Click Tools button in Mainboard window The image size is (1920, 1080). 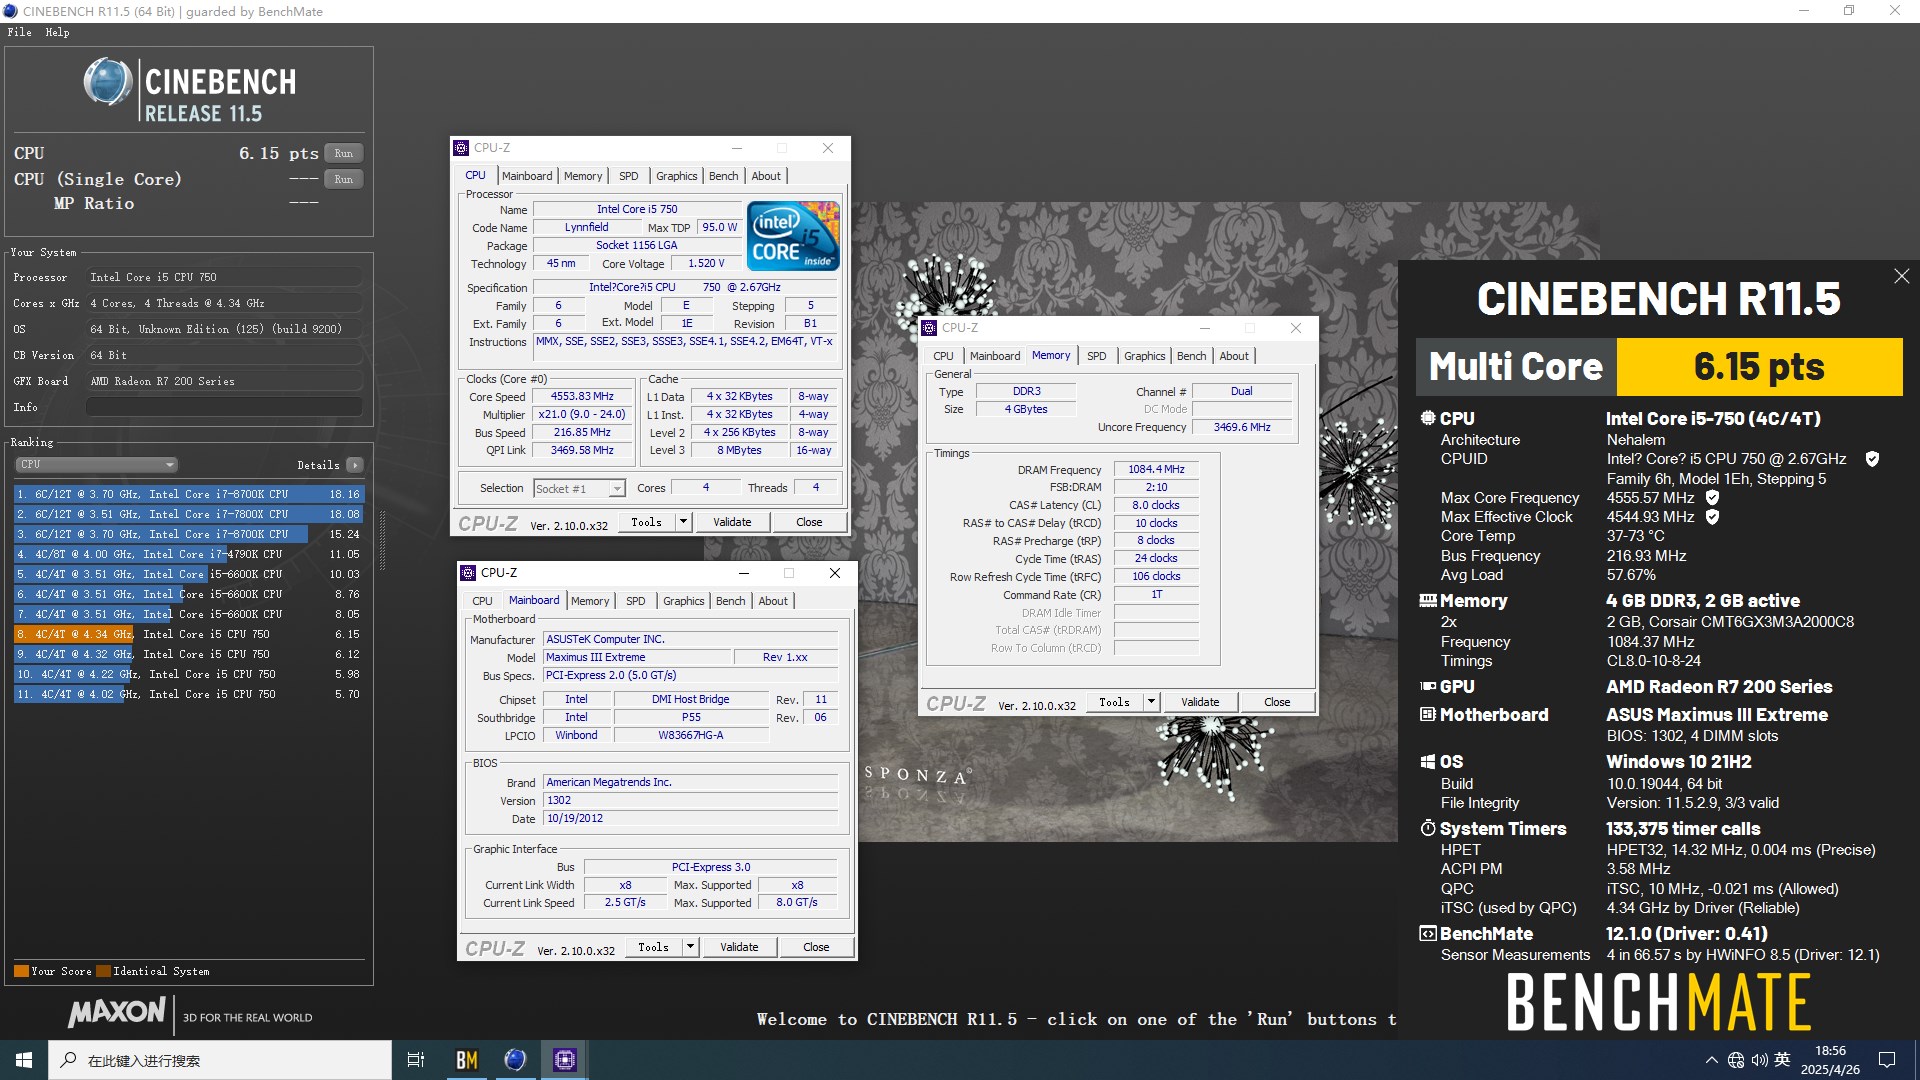(653, 947)
